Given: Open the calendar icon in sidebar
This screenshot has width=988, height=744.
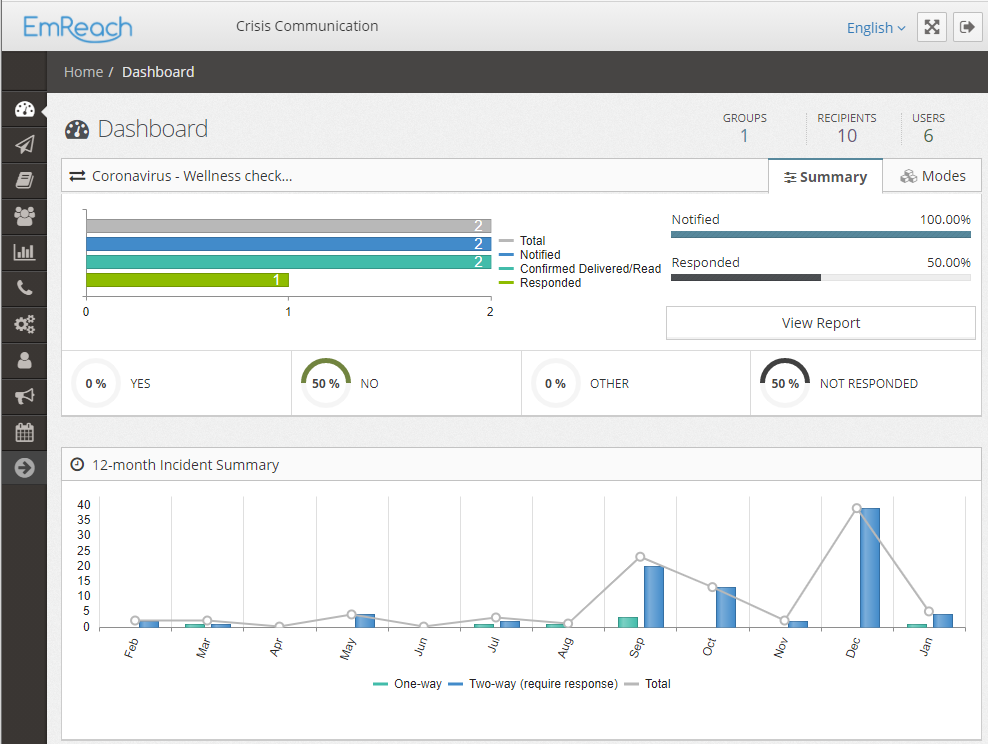Looking at the screenshot, I should pyautogui.click(x=24, y=432).
